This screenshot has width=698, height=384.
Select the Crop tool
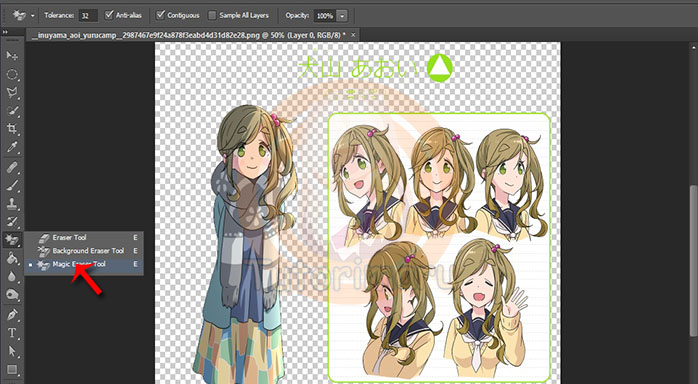click(x=12, y=129)
